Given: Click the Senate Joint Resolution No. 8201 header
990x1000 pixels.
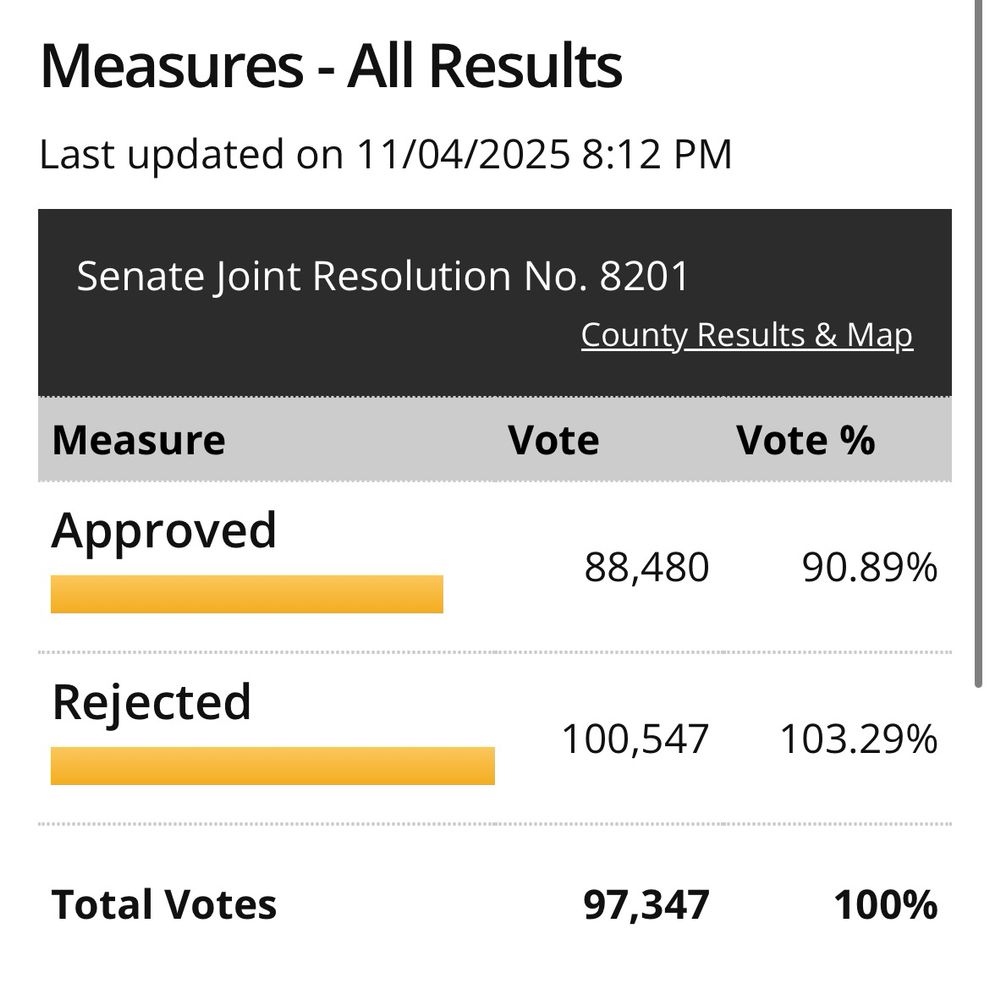Looking at the screenshot, I should (382, 276).
